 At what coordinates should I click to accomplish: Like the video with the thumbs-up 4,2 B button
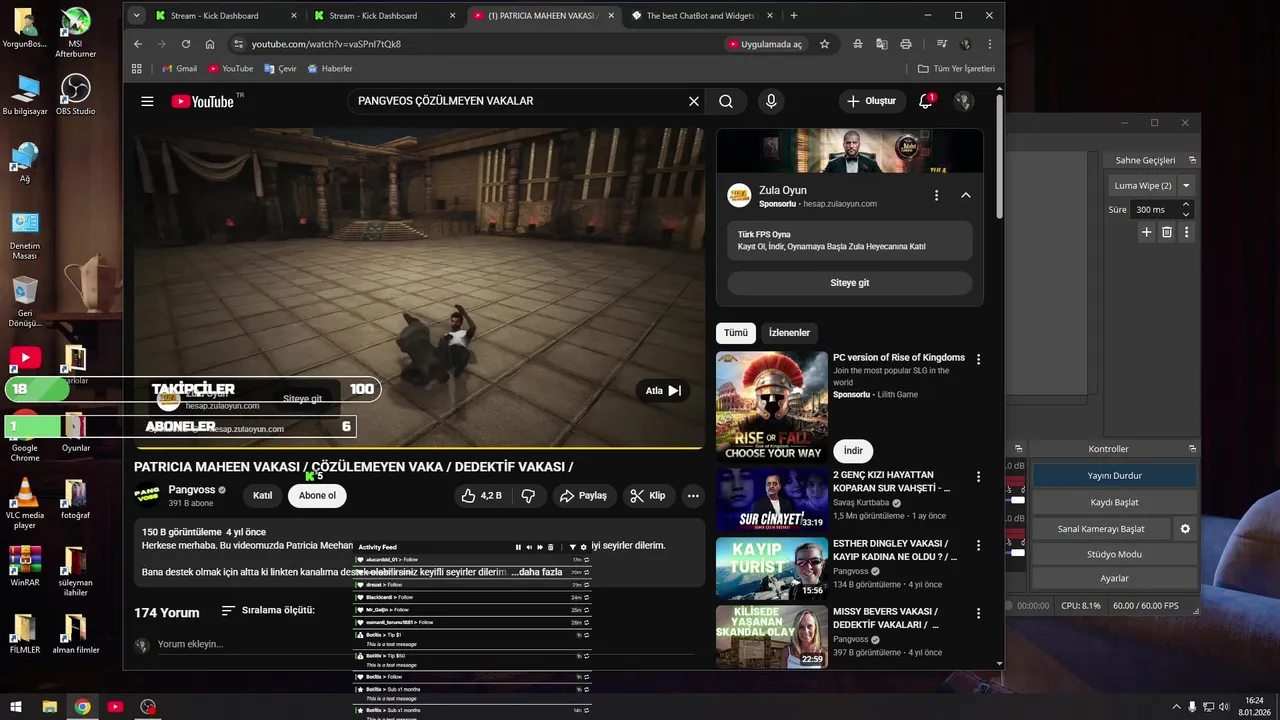[x=481, y=496]
